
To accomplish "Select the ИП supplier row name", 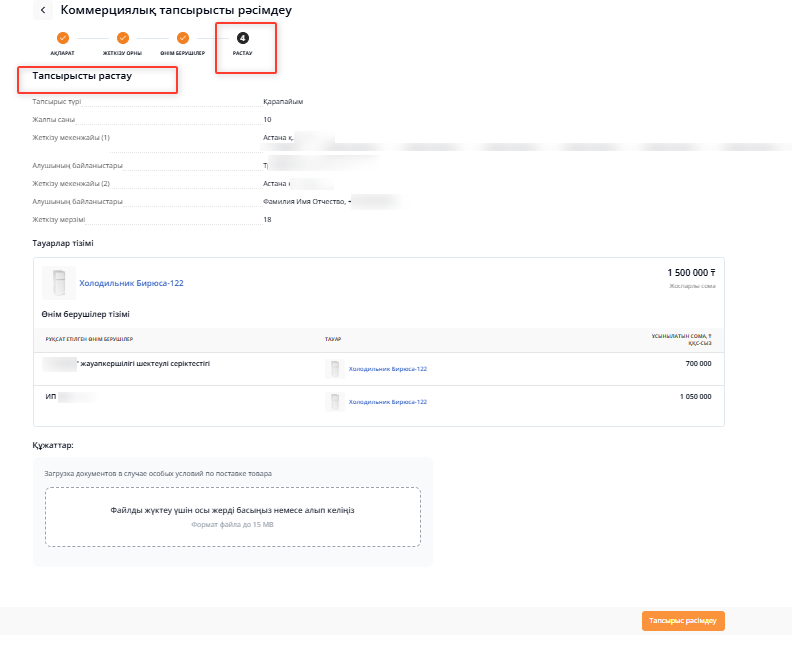I will [x=52, y=397].
